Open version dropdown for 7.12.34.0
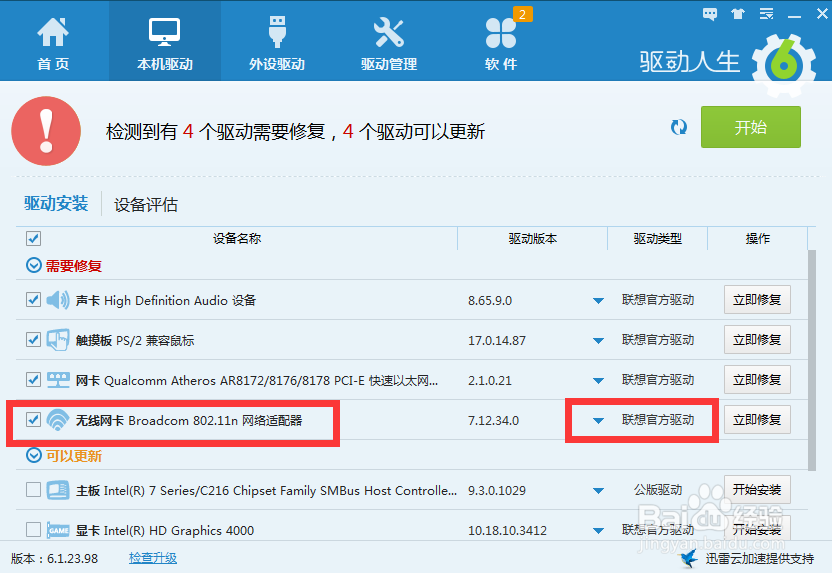The height and width of the screenshot is (573, 832). (598, 421)
